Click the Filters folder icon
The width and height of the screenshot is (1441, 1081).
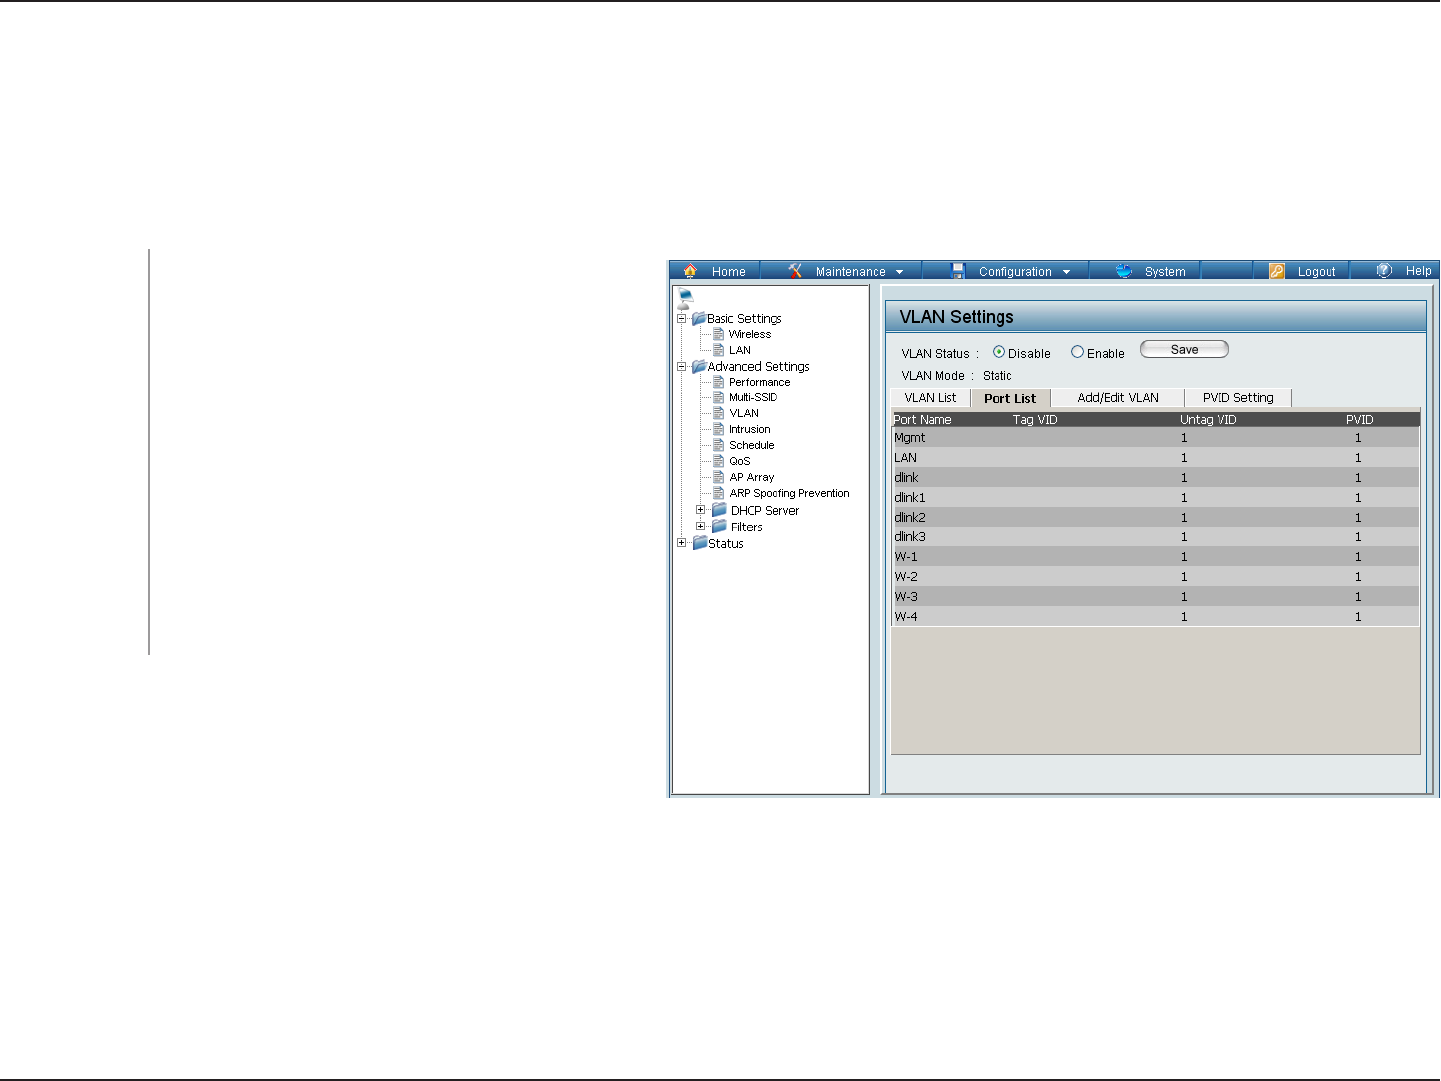click(719, 526)
